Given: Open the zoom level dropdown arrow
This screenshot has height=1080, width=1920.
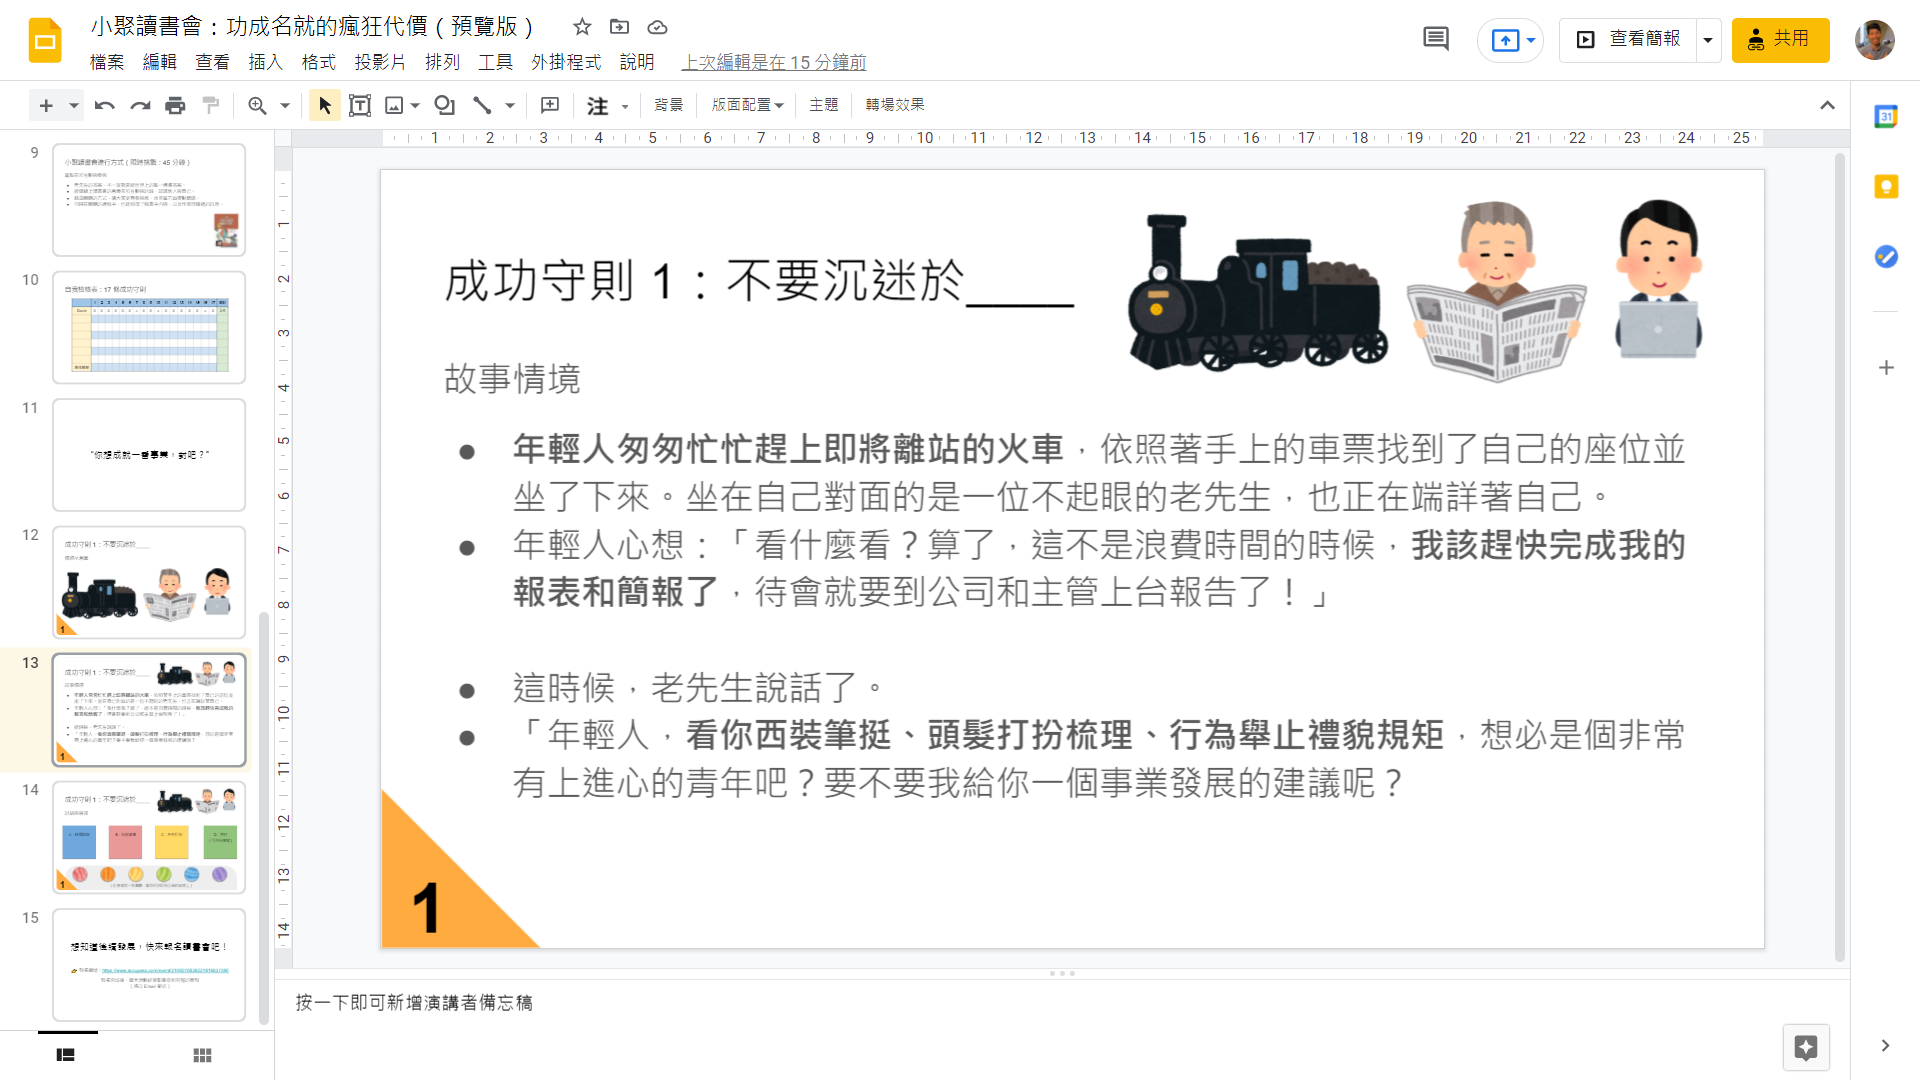Looking at the screenshot, I should click(x=285, y=105).
